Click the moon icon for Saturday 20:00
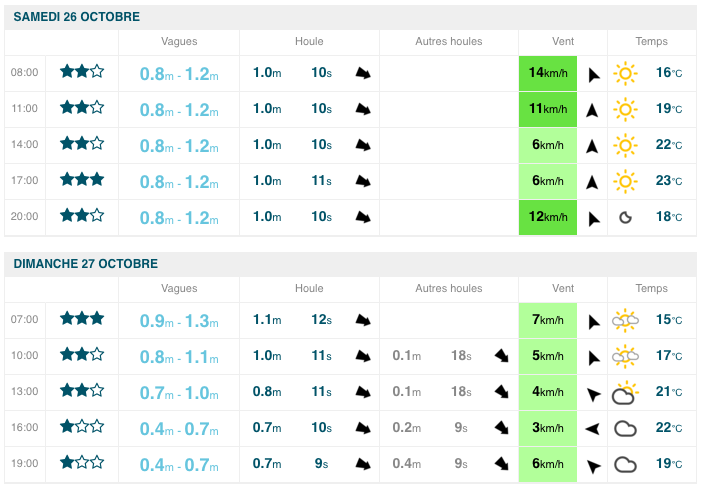 point(625,217)
